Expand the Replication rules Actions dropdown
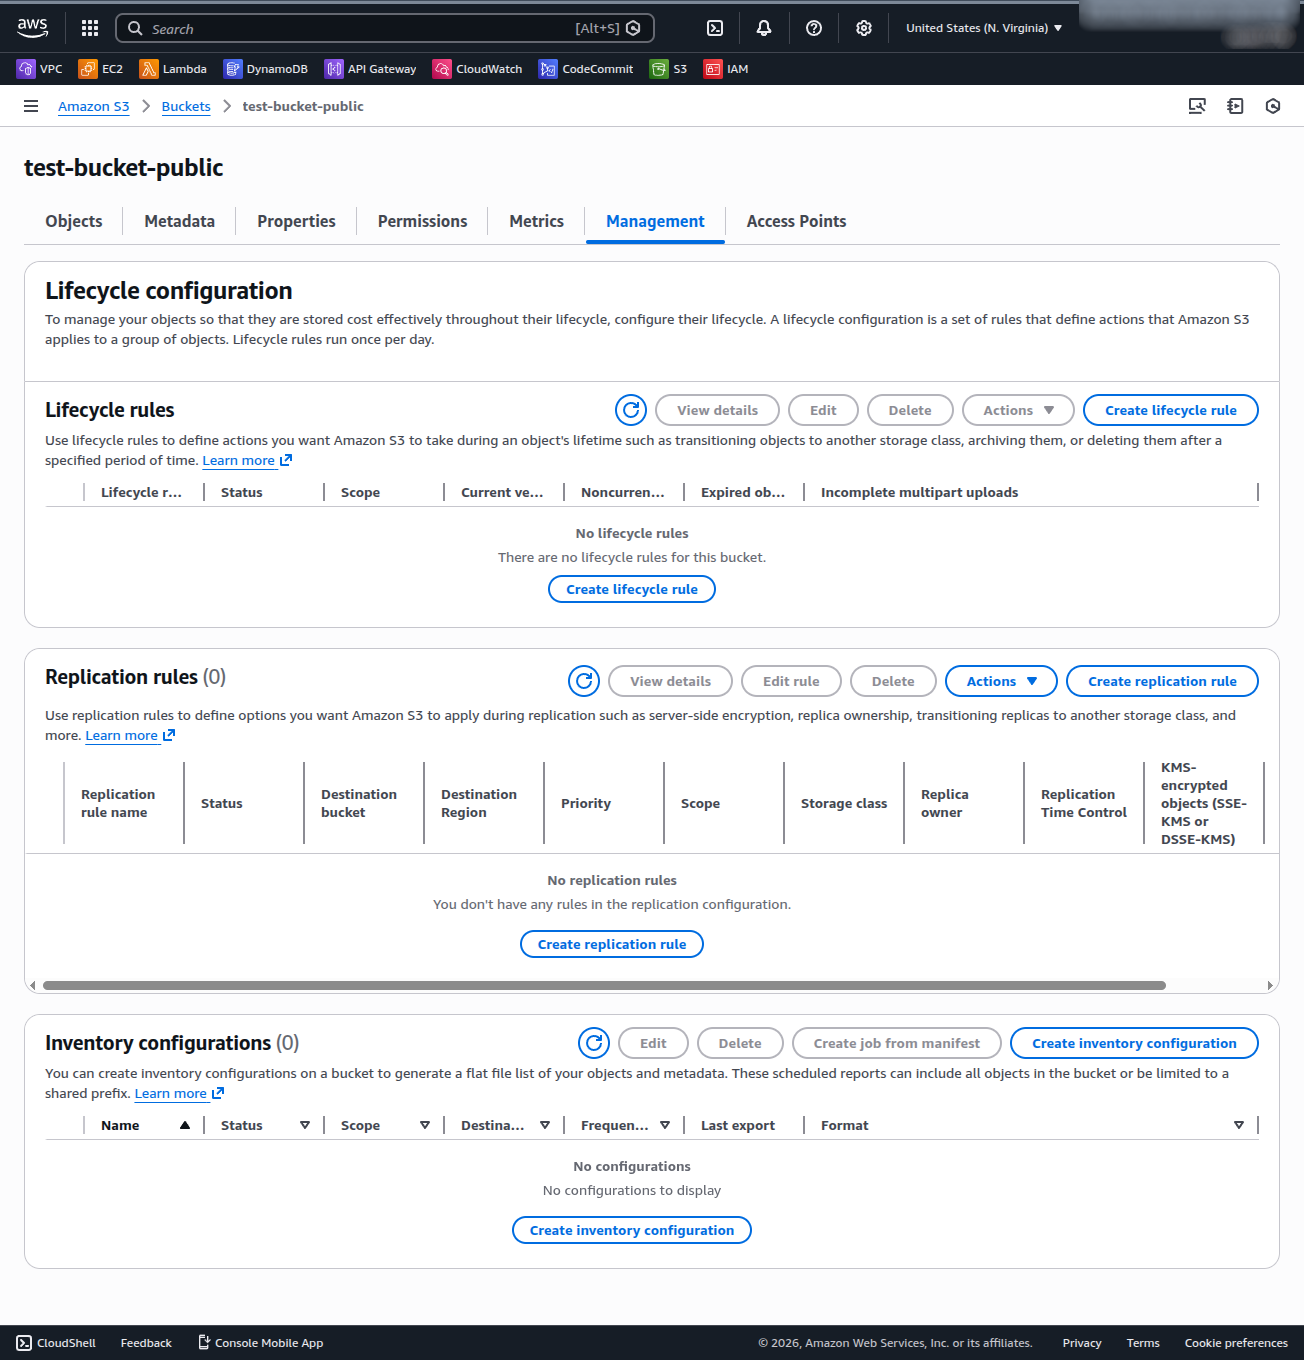 point(1001,681)
